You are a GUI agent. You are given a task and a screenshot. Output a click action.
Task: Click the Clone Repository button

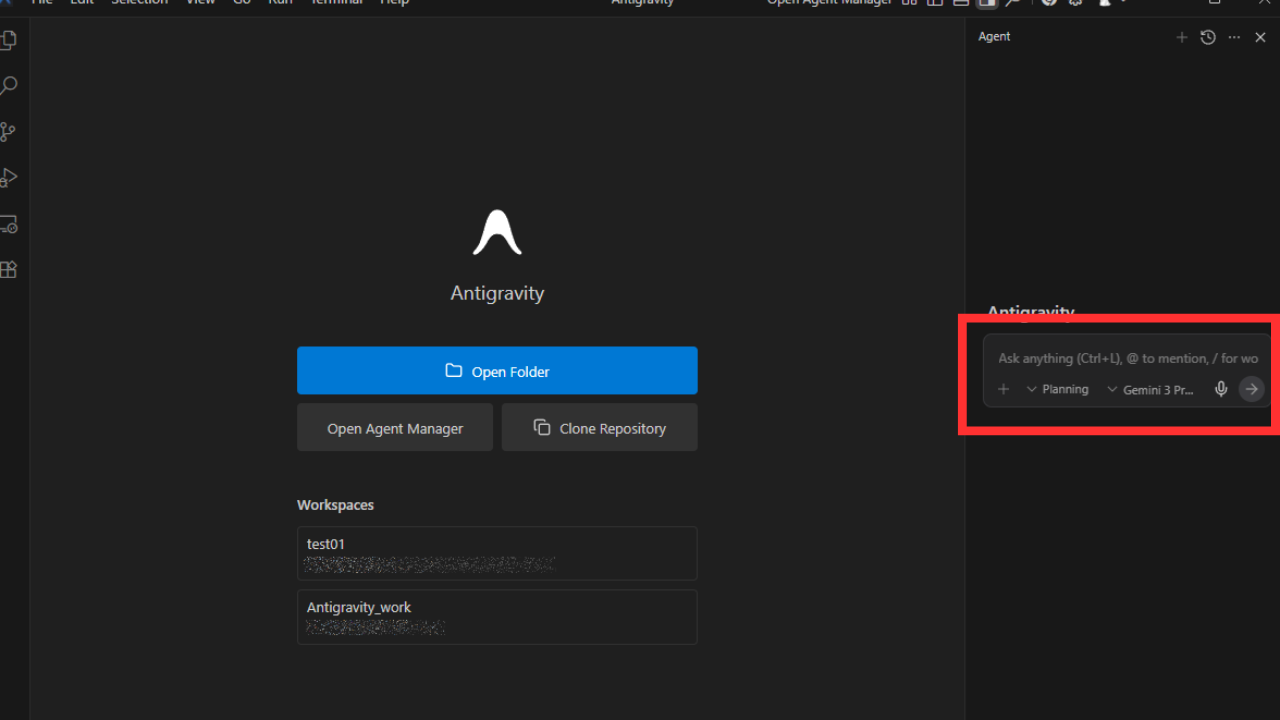599,428
